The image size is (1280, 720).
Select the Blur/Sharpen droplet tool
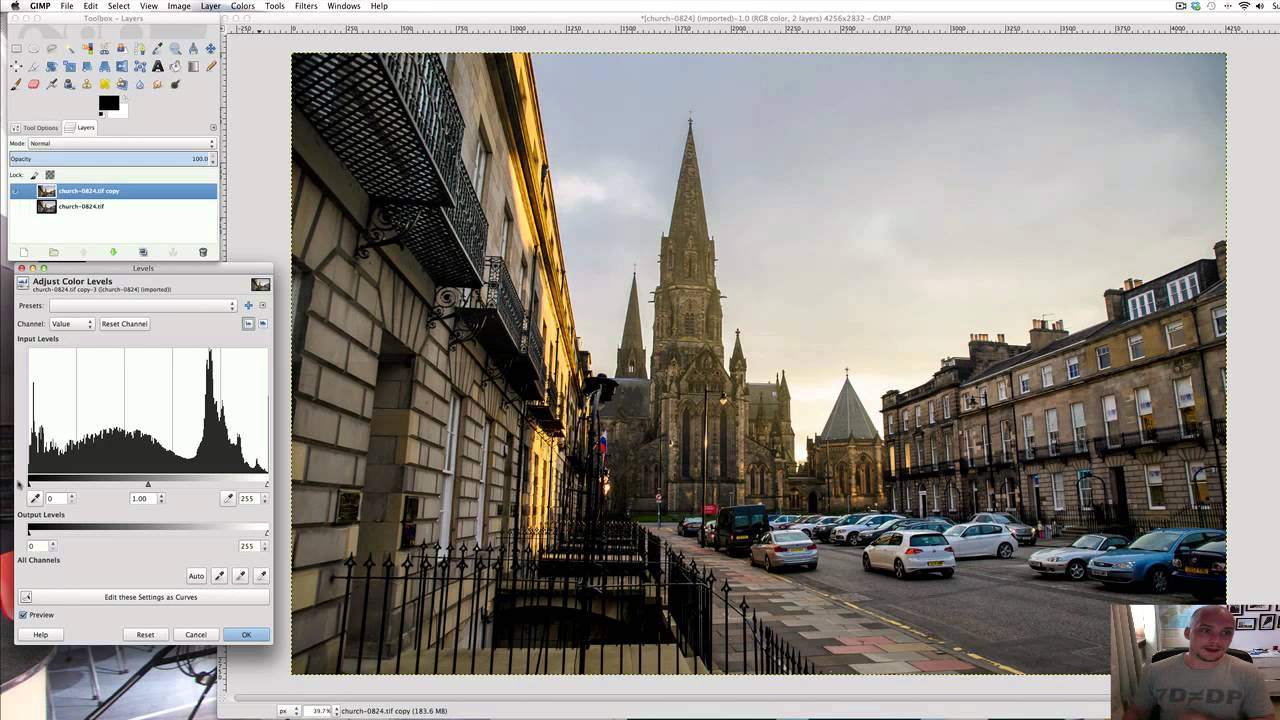pyautogui.click(x=140, y=84)
